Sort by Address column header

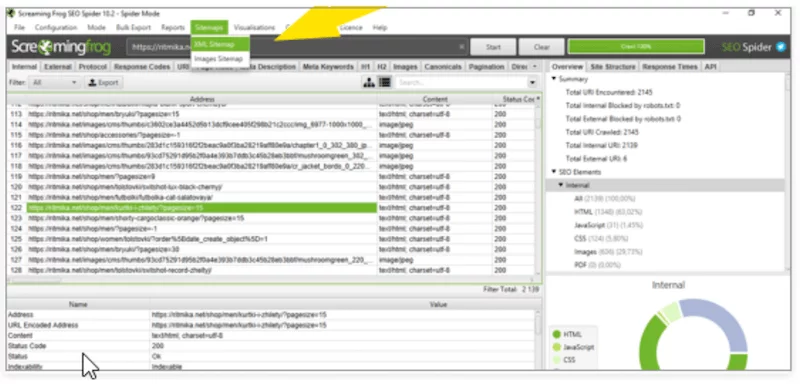(x=202, y=99)
